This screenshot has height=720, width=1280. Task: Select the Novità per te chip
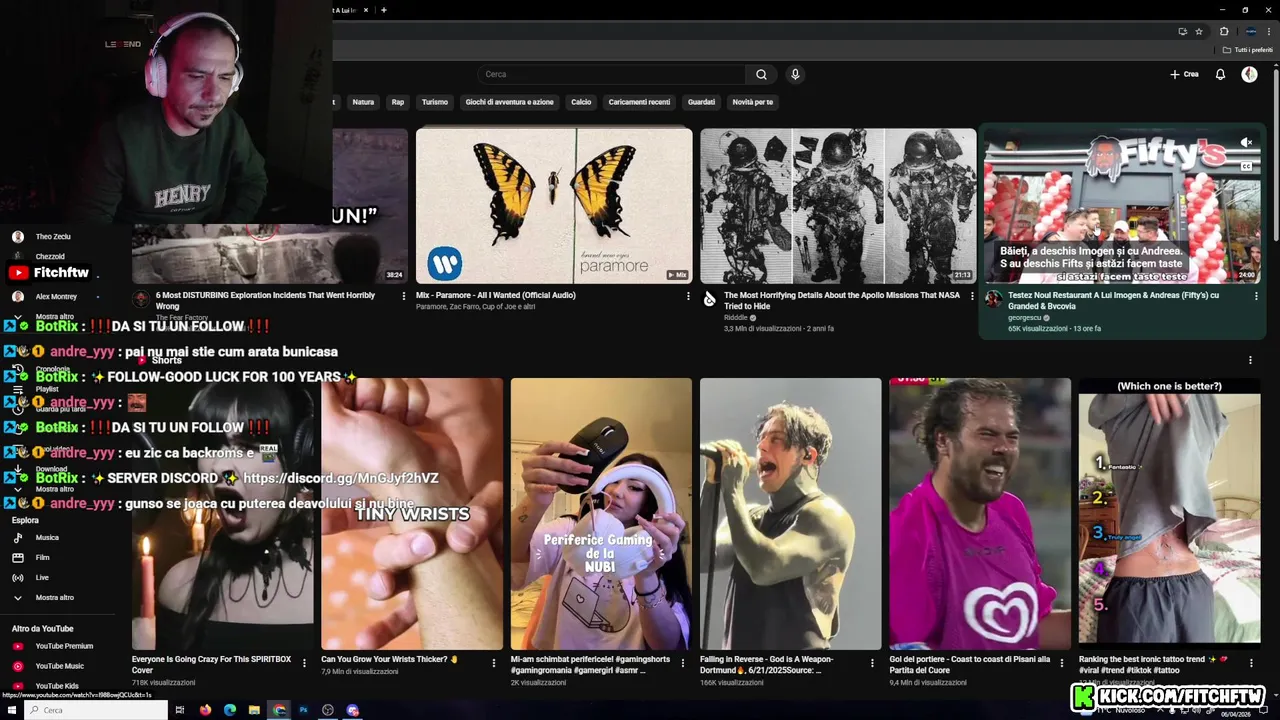[752, 102]
